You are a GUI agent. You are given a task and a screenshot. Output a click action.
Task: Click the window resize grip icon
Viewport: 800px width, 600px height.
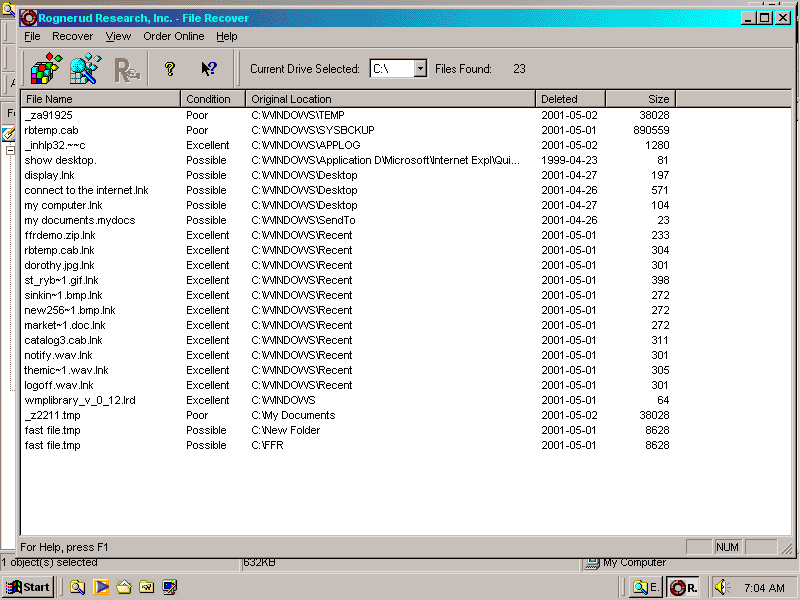[x=787, y=547]
